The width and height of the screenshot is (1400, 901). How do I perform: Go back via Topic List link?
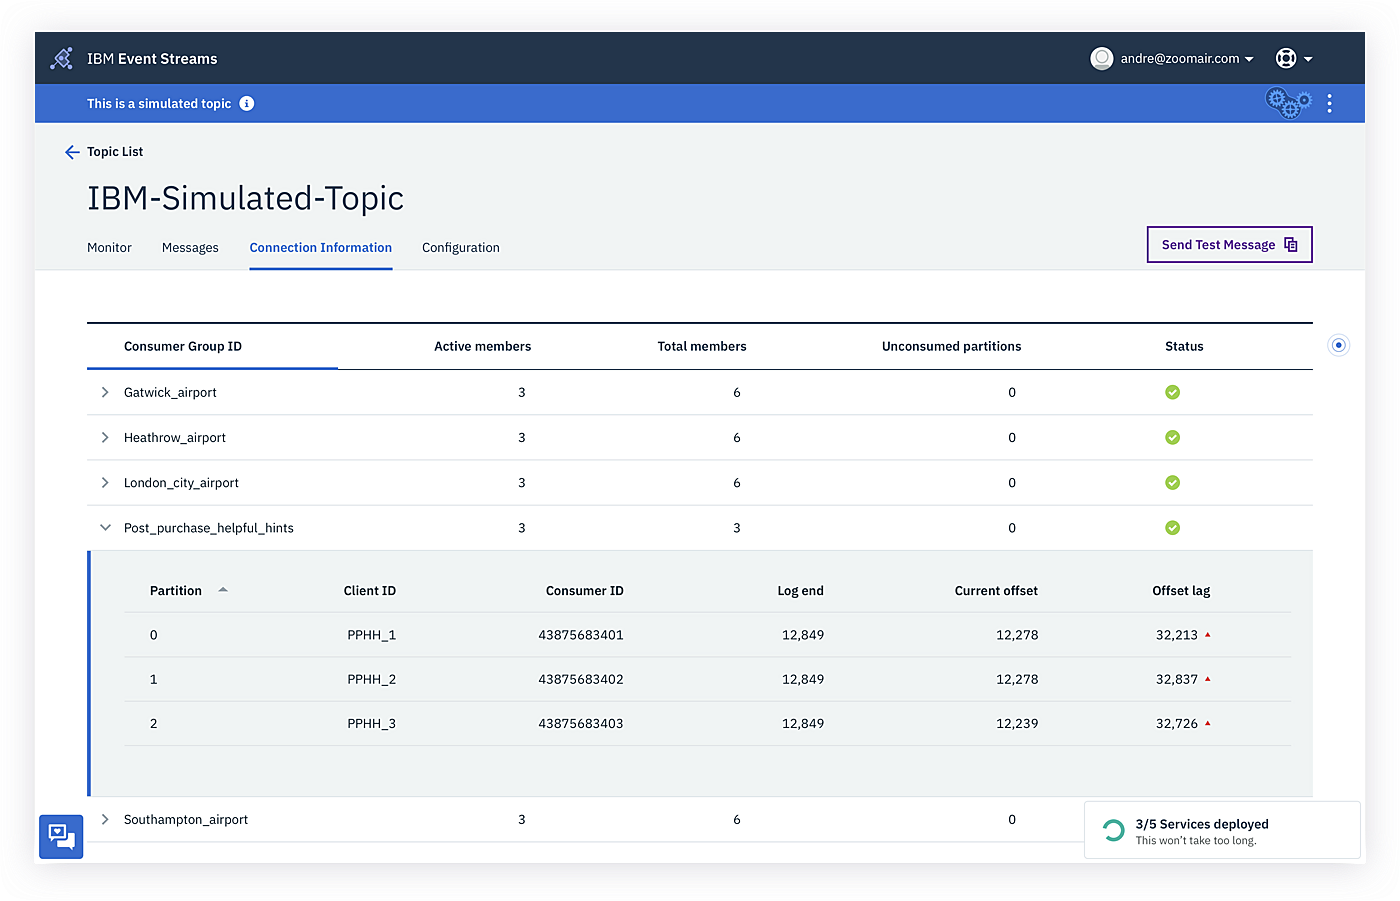(115, 152)
